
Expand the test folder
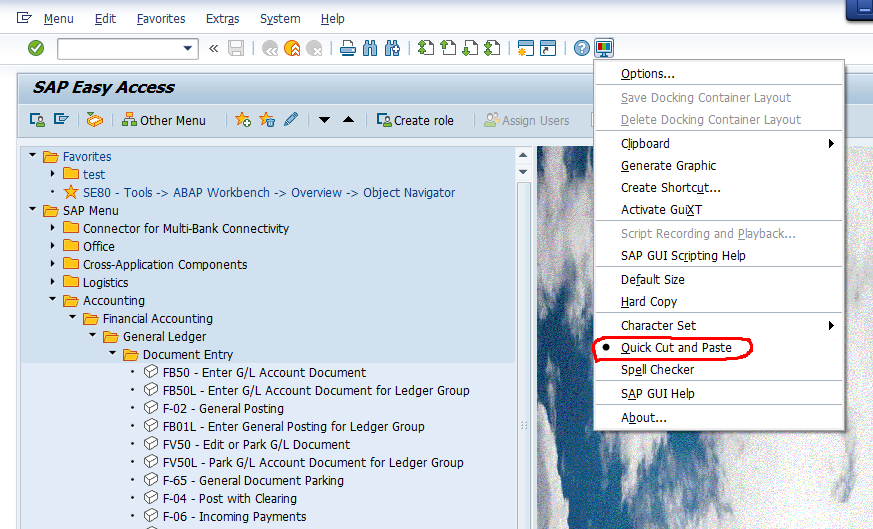pyautogui.click(x=53, y=174)
